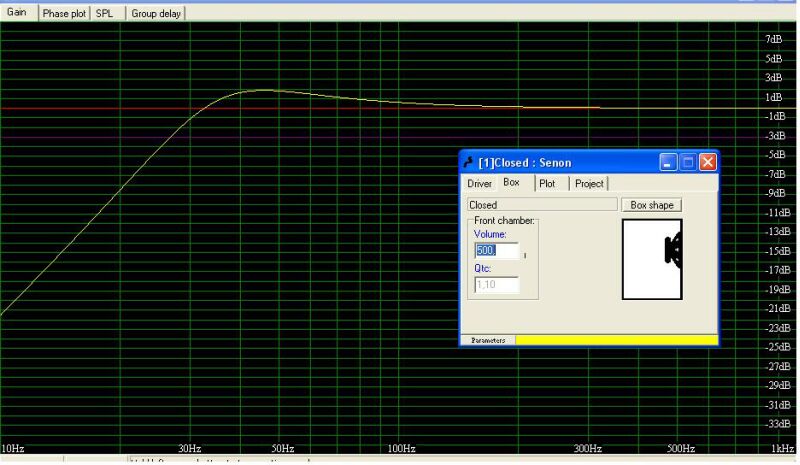Click the Qtc label
800x465 pixels.
(x=482, y=268)
